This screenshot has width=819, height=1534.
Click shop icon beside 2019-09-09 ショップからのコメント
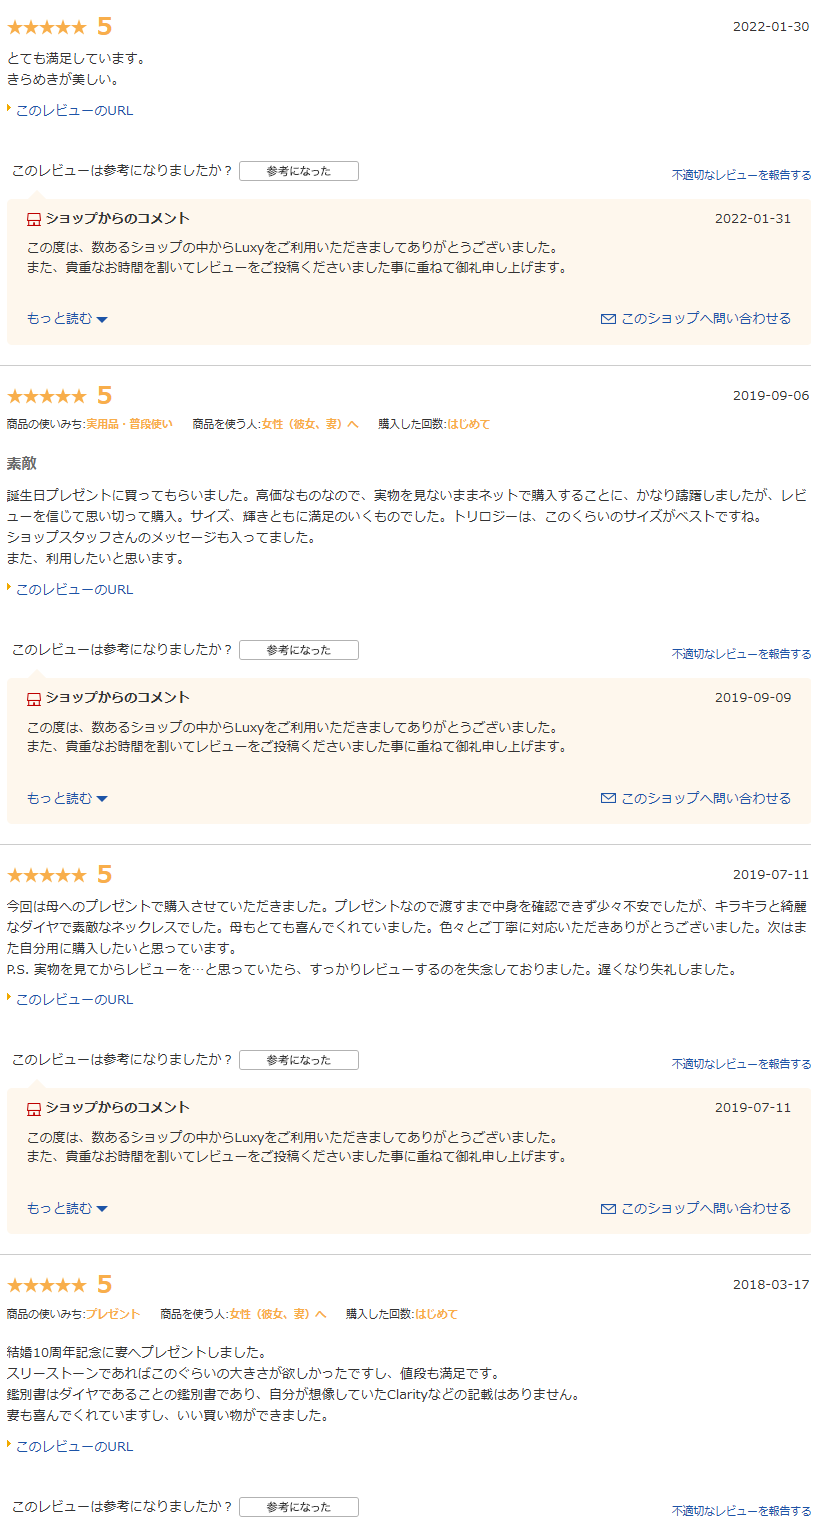(34, 698)
